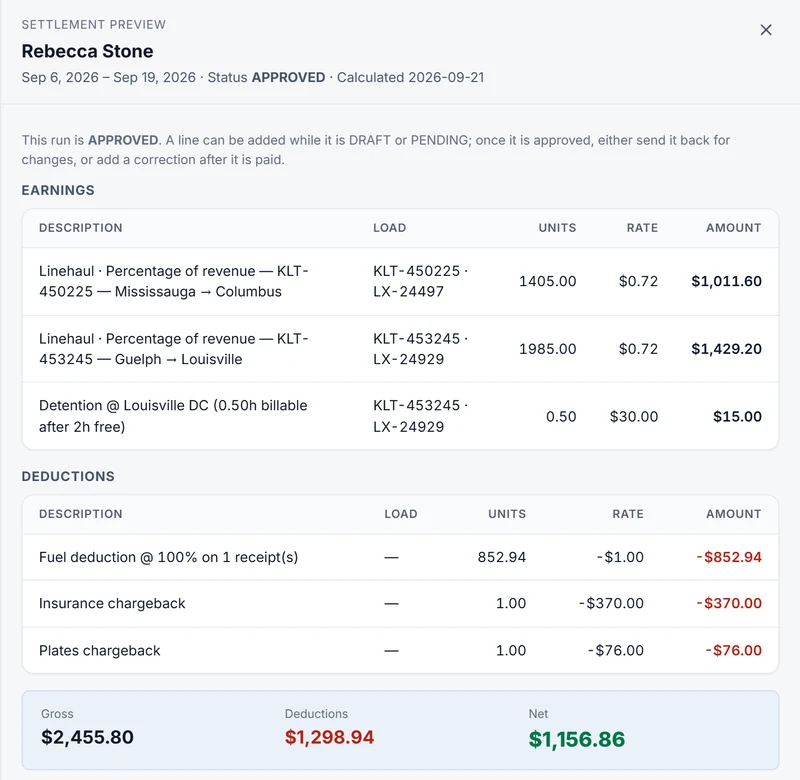Click the Net total $1,156.86
800x780 pixels.
pyautogui.click(x=577, y=739)
